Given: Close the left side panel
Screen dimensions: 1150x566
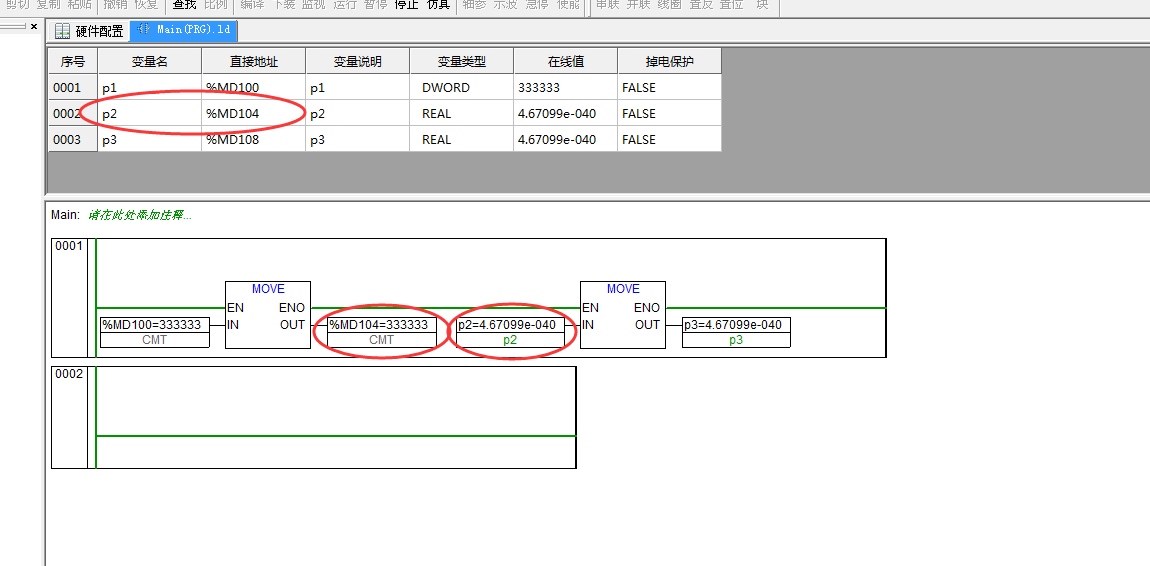Looking at the screenshot, I should pyautogui.click(x=33, y=27).
